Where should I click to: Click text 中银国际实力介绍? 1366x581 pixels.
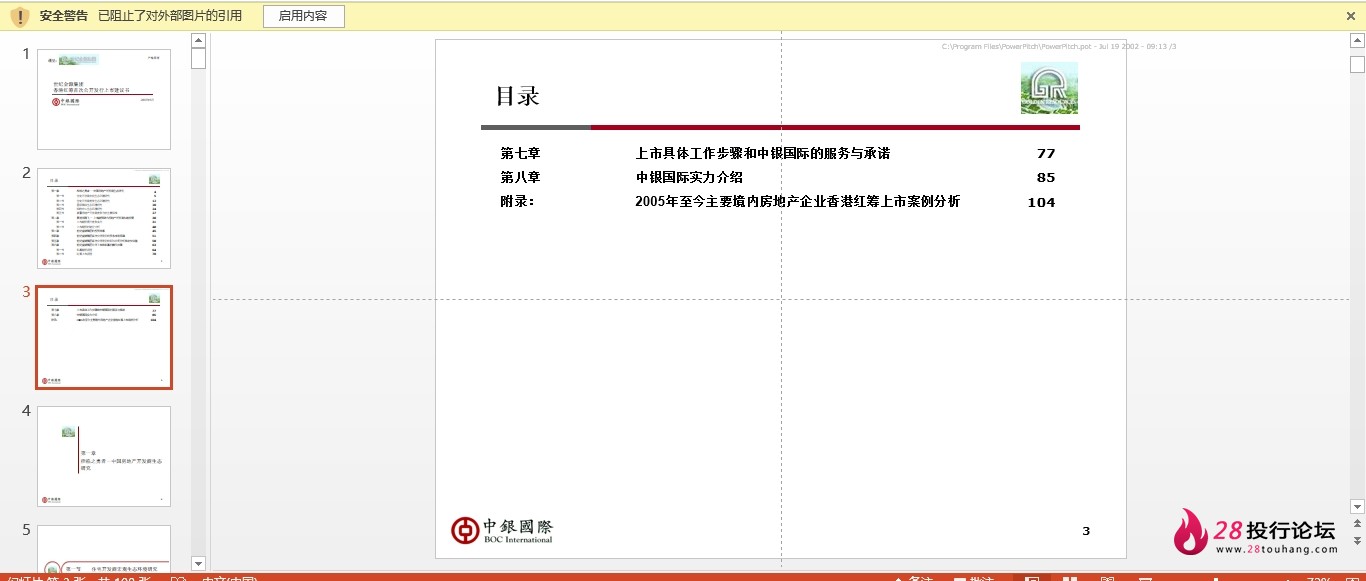click(689, 177)
